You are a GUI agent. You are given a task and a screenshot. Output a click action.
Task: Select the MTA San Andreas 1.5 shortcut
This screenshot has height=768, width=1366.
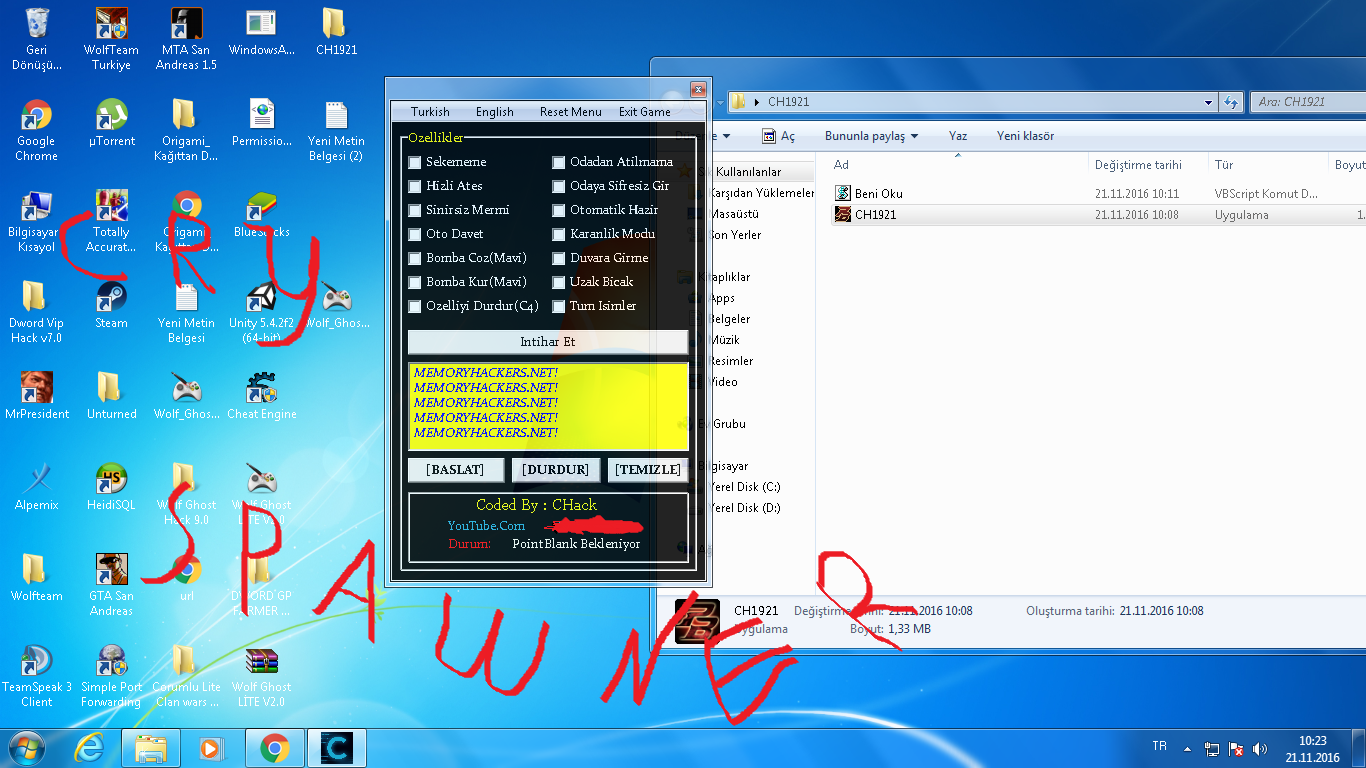[186, 38]
